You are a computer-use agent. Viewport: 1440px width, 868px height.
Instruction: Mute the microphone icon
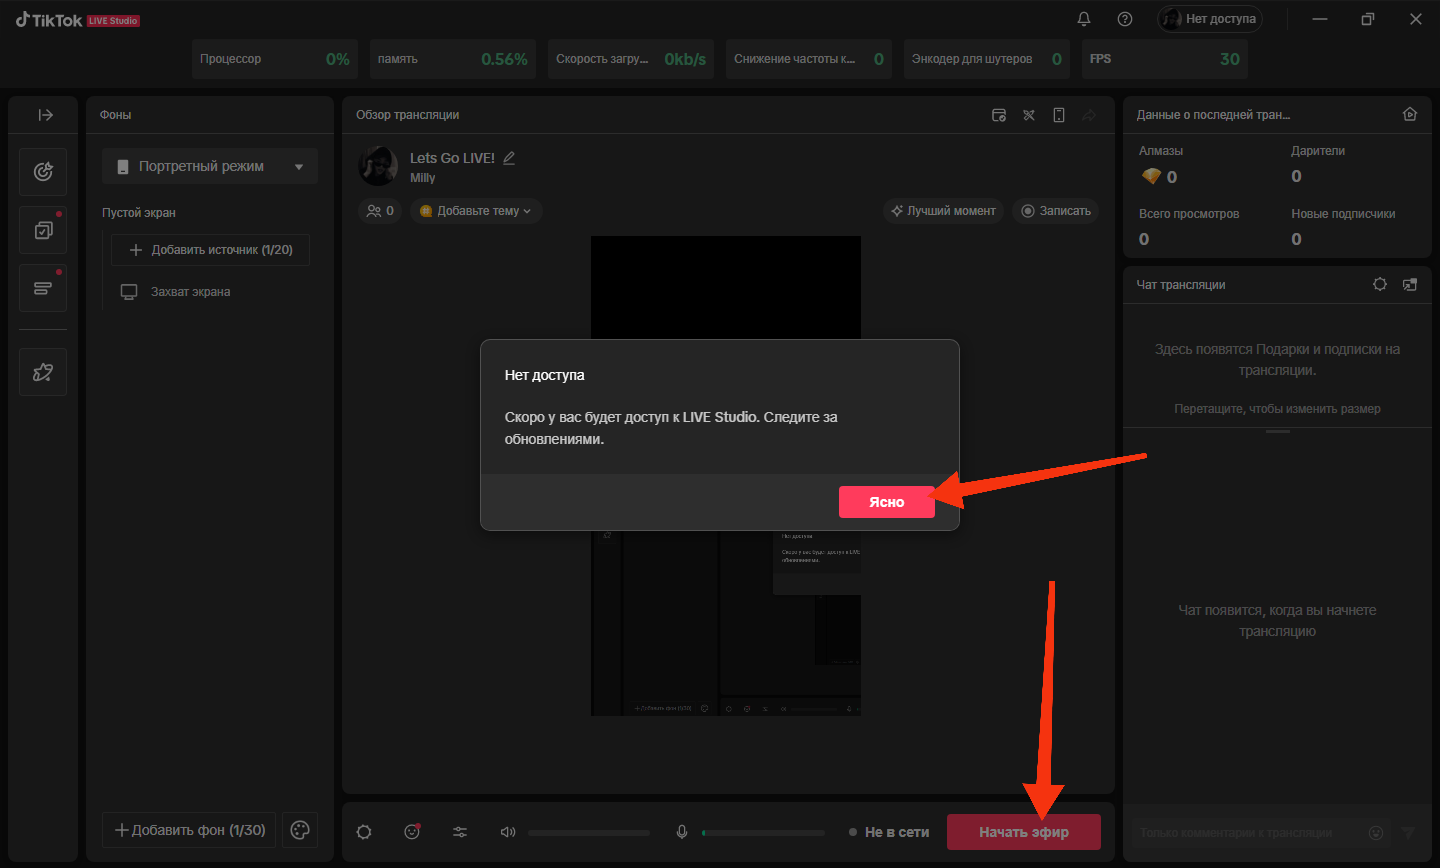click(682, 832)
